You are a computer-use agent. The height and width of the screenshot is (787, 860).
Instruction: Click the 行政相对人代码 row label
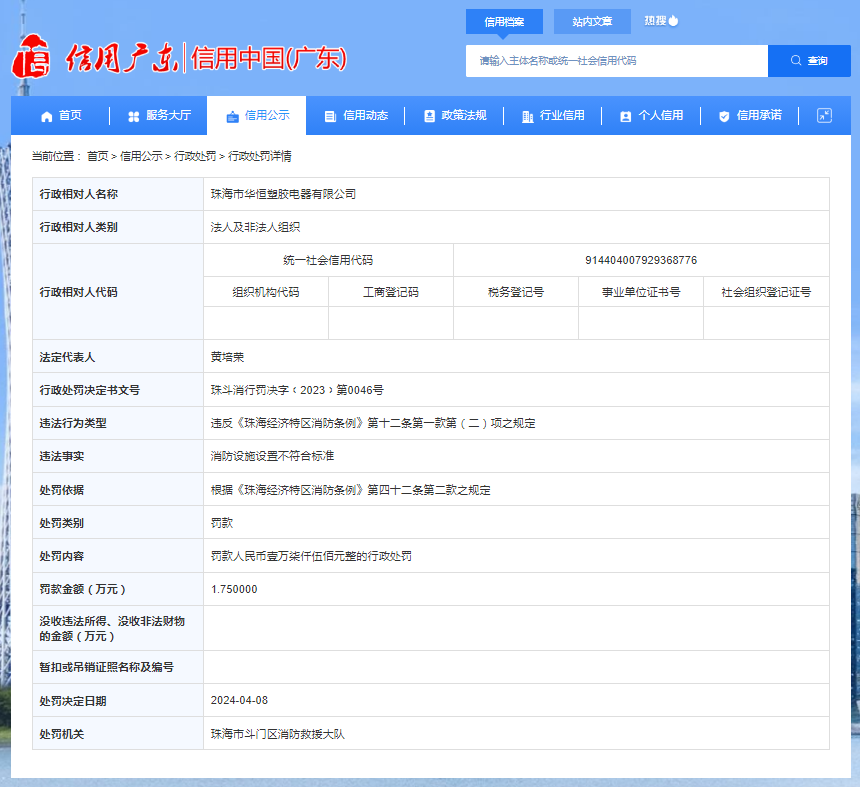tap(78, 292)
